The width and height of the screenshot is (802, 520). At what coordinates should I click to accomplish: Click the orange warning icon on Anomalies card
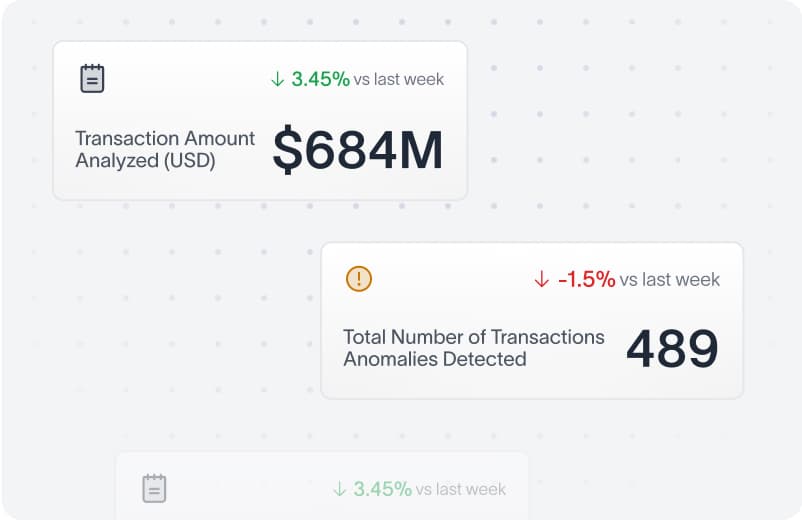tap(358, 279)
